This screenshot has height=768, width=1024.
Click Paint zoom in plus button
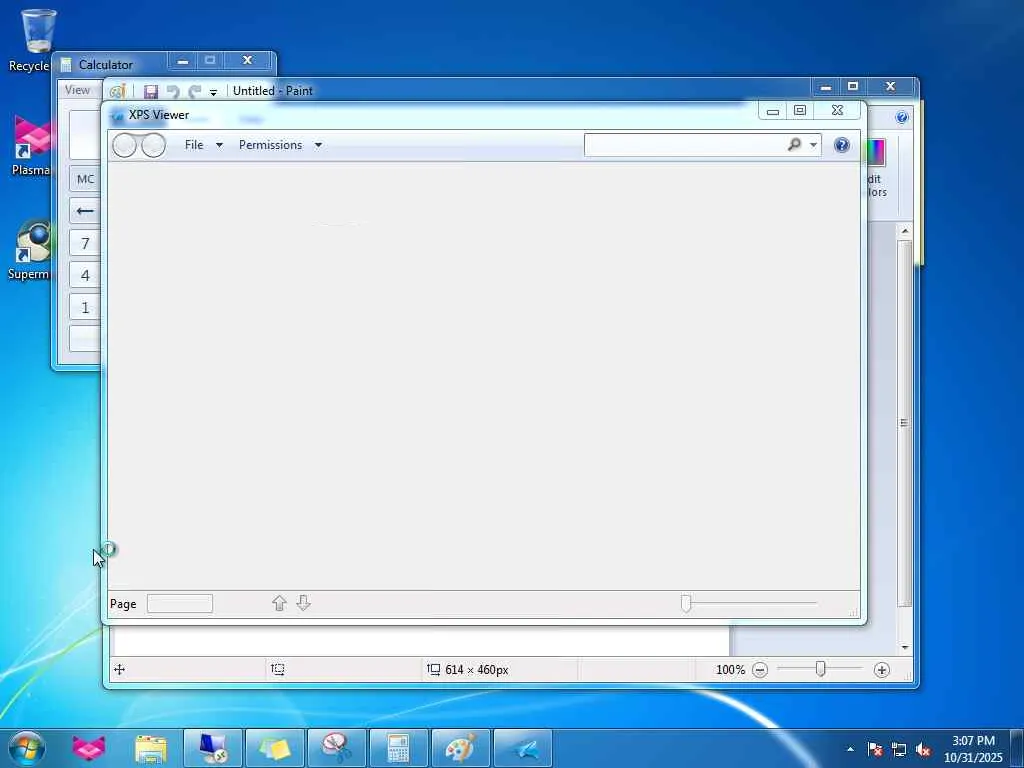point(882,670)
